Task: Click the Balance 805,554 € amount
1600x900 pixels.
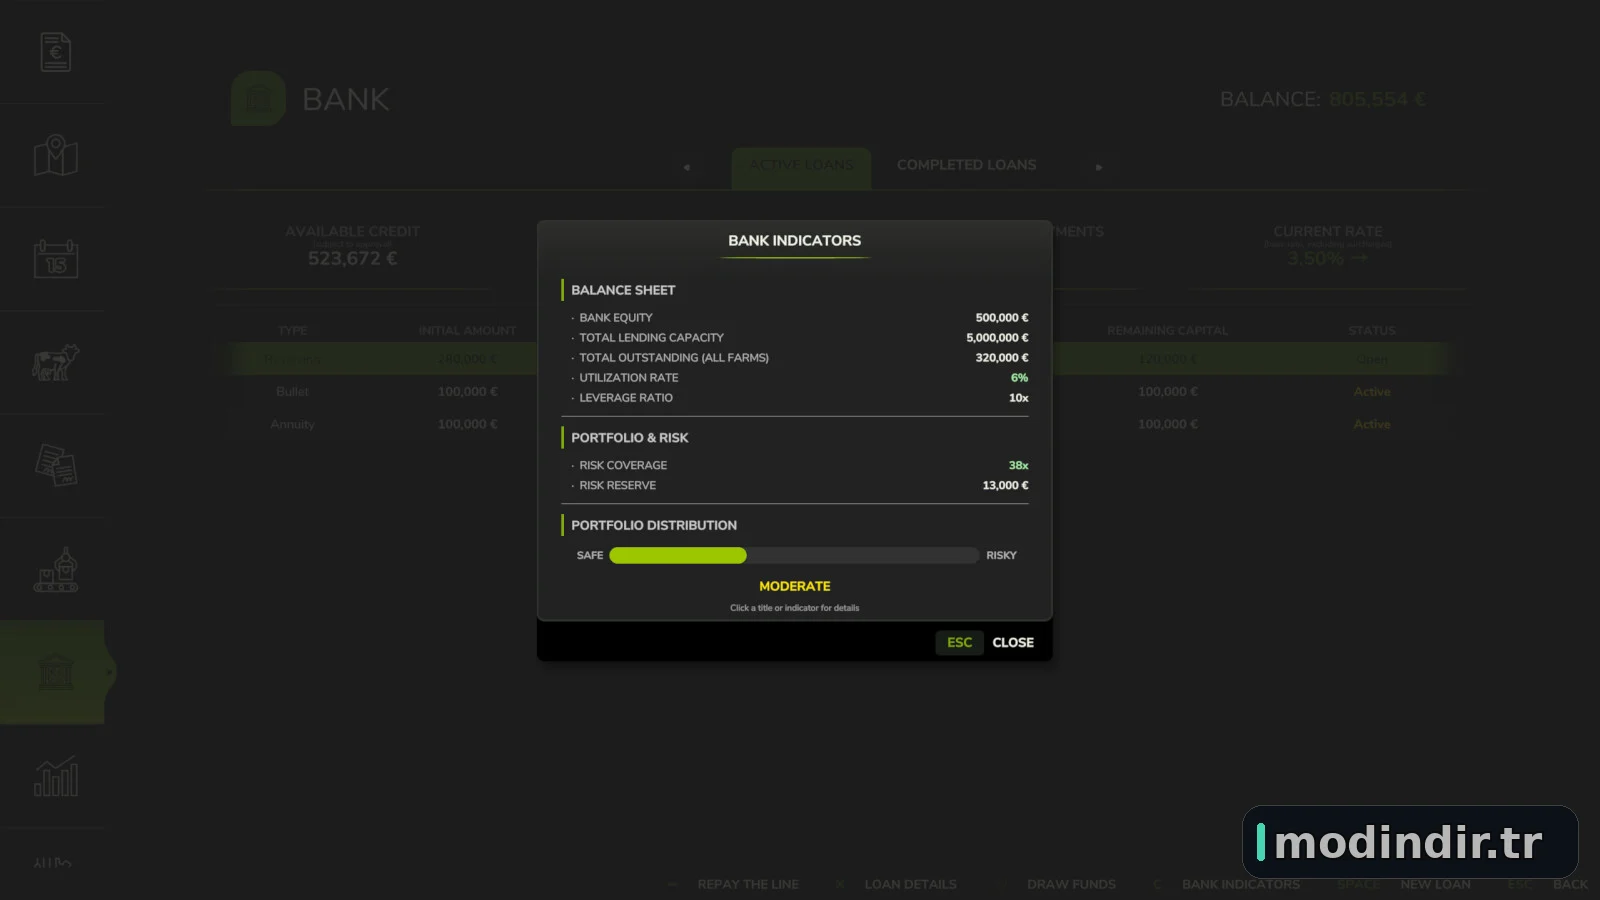Action: [1377, 99]
